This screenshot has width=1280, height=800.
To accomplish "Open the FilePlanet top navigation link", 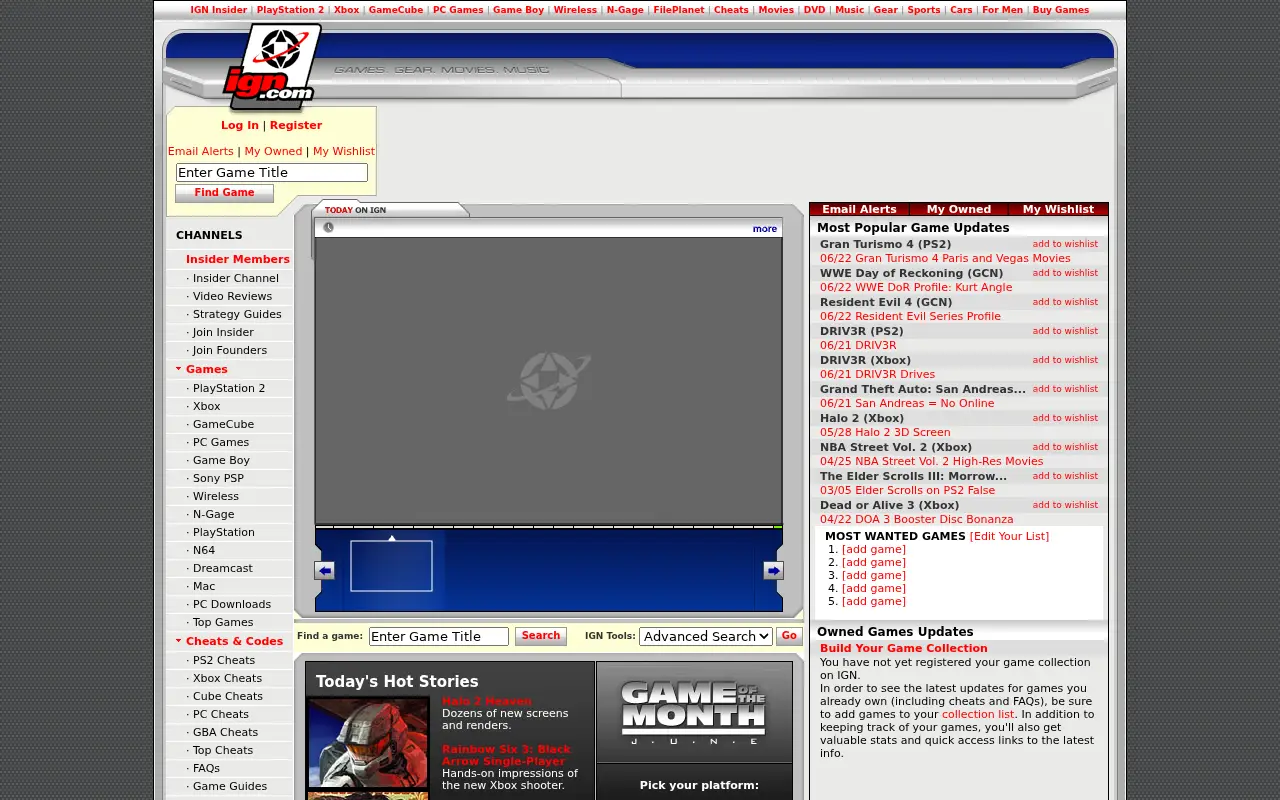I will [679, 10].
